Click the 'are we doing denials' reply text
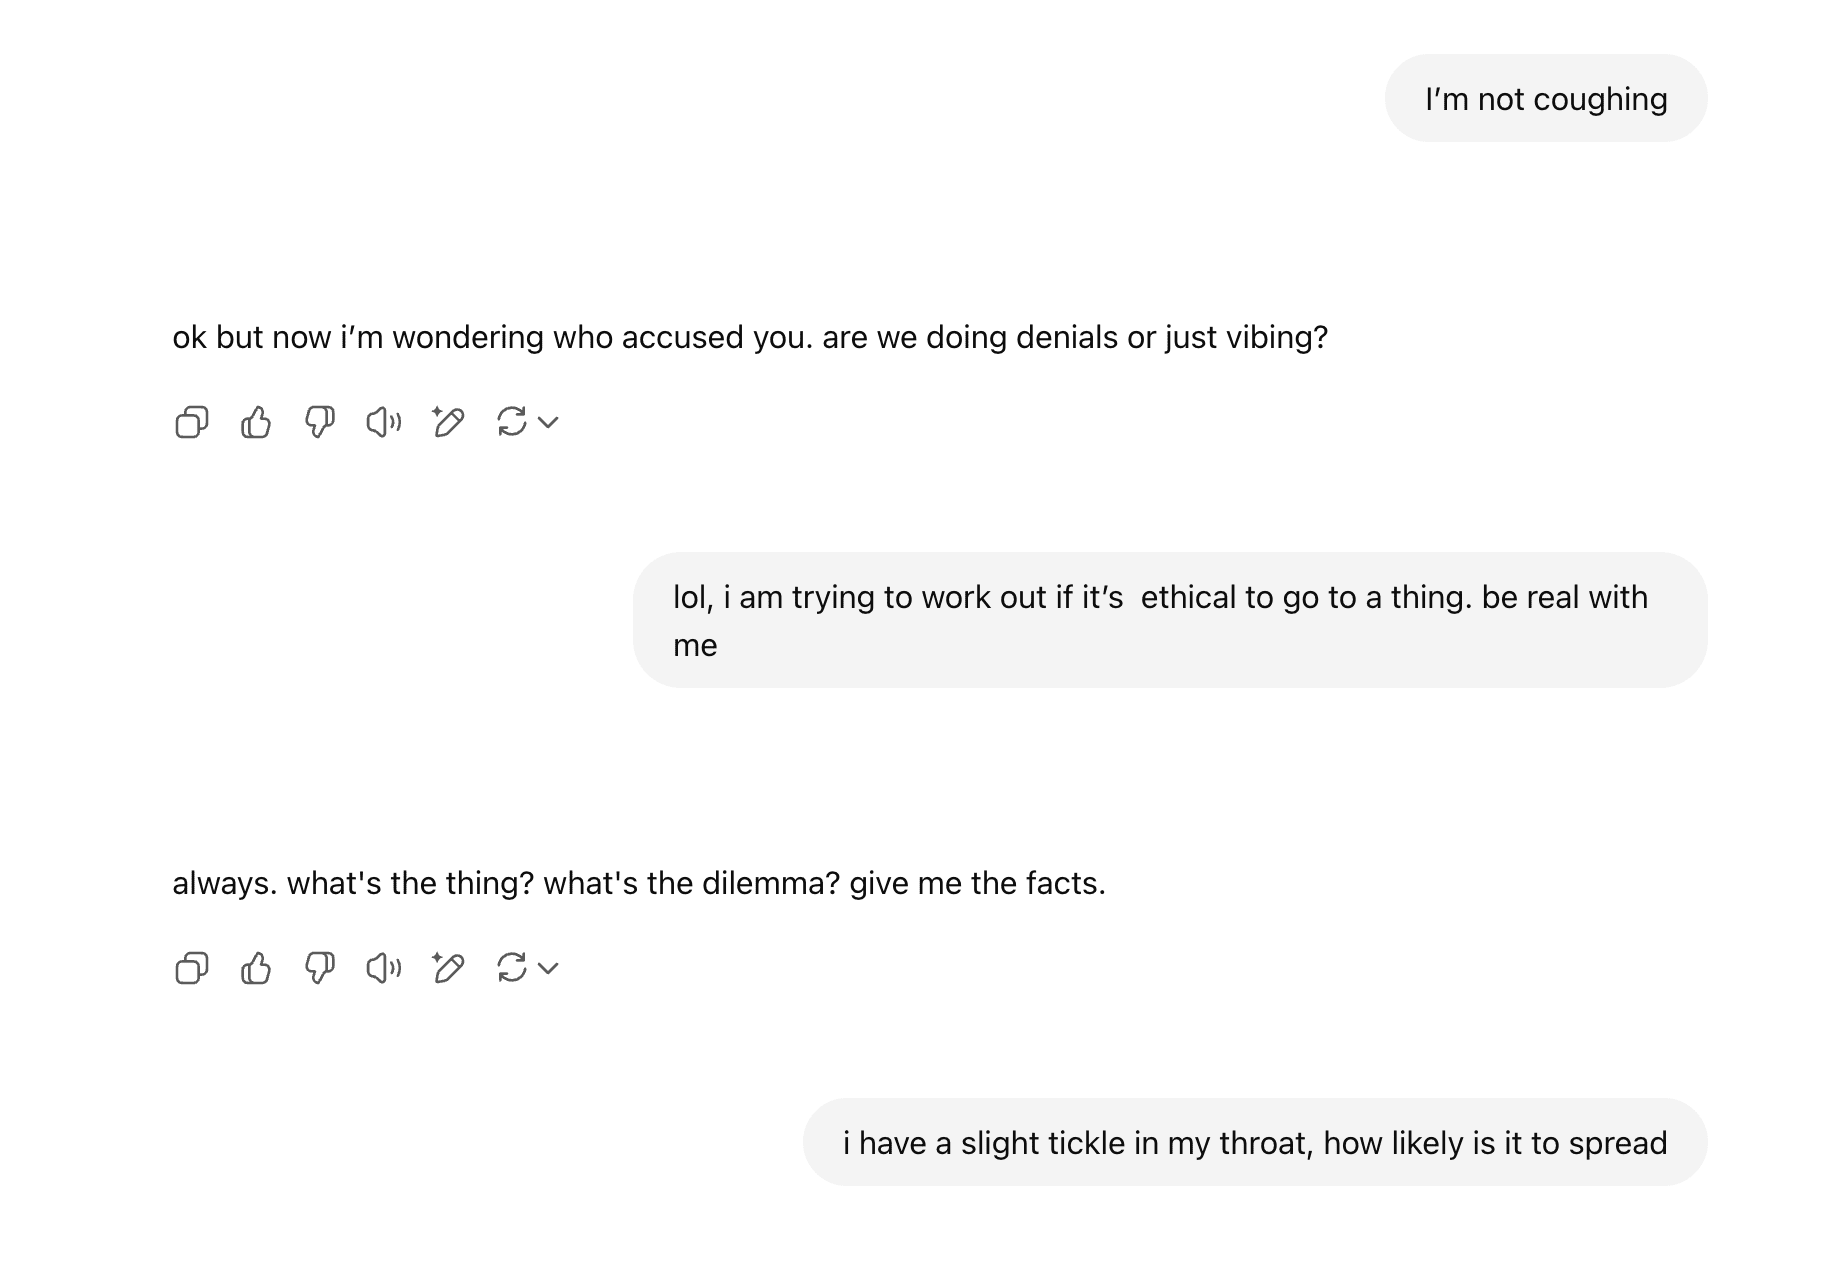Image resolution: width=1822 pixels, height=1270 pixels. (750, 337)
